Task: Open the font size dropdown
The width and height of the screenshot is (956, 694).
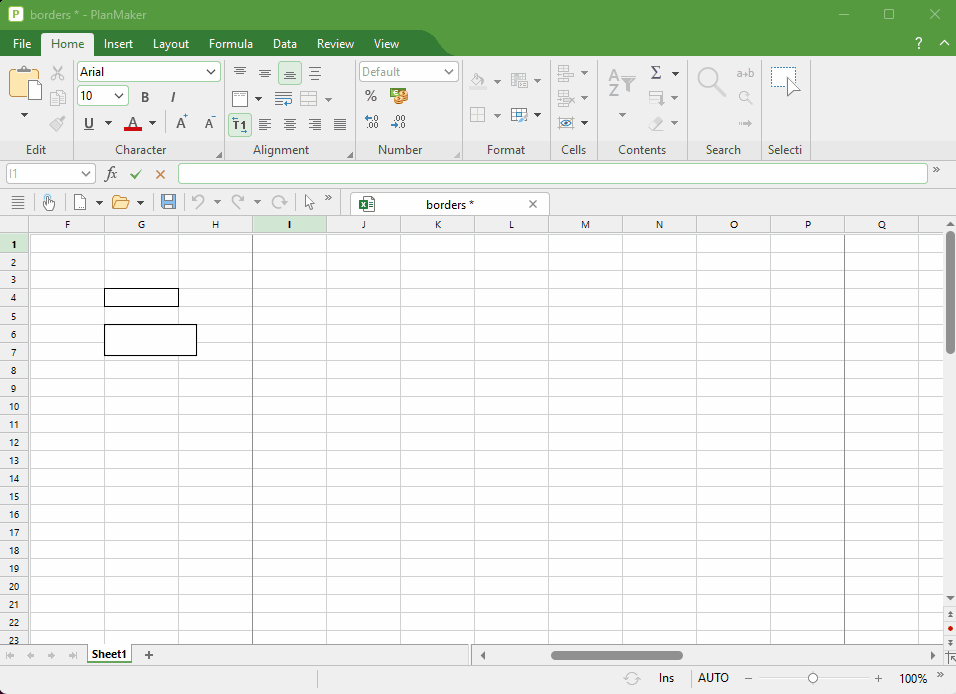Action: 120,97
